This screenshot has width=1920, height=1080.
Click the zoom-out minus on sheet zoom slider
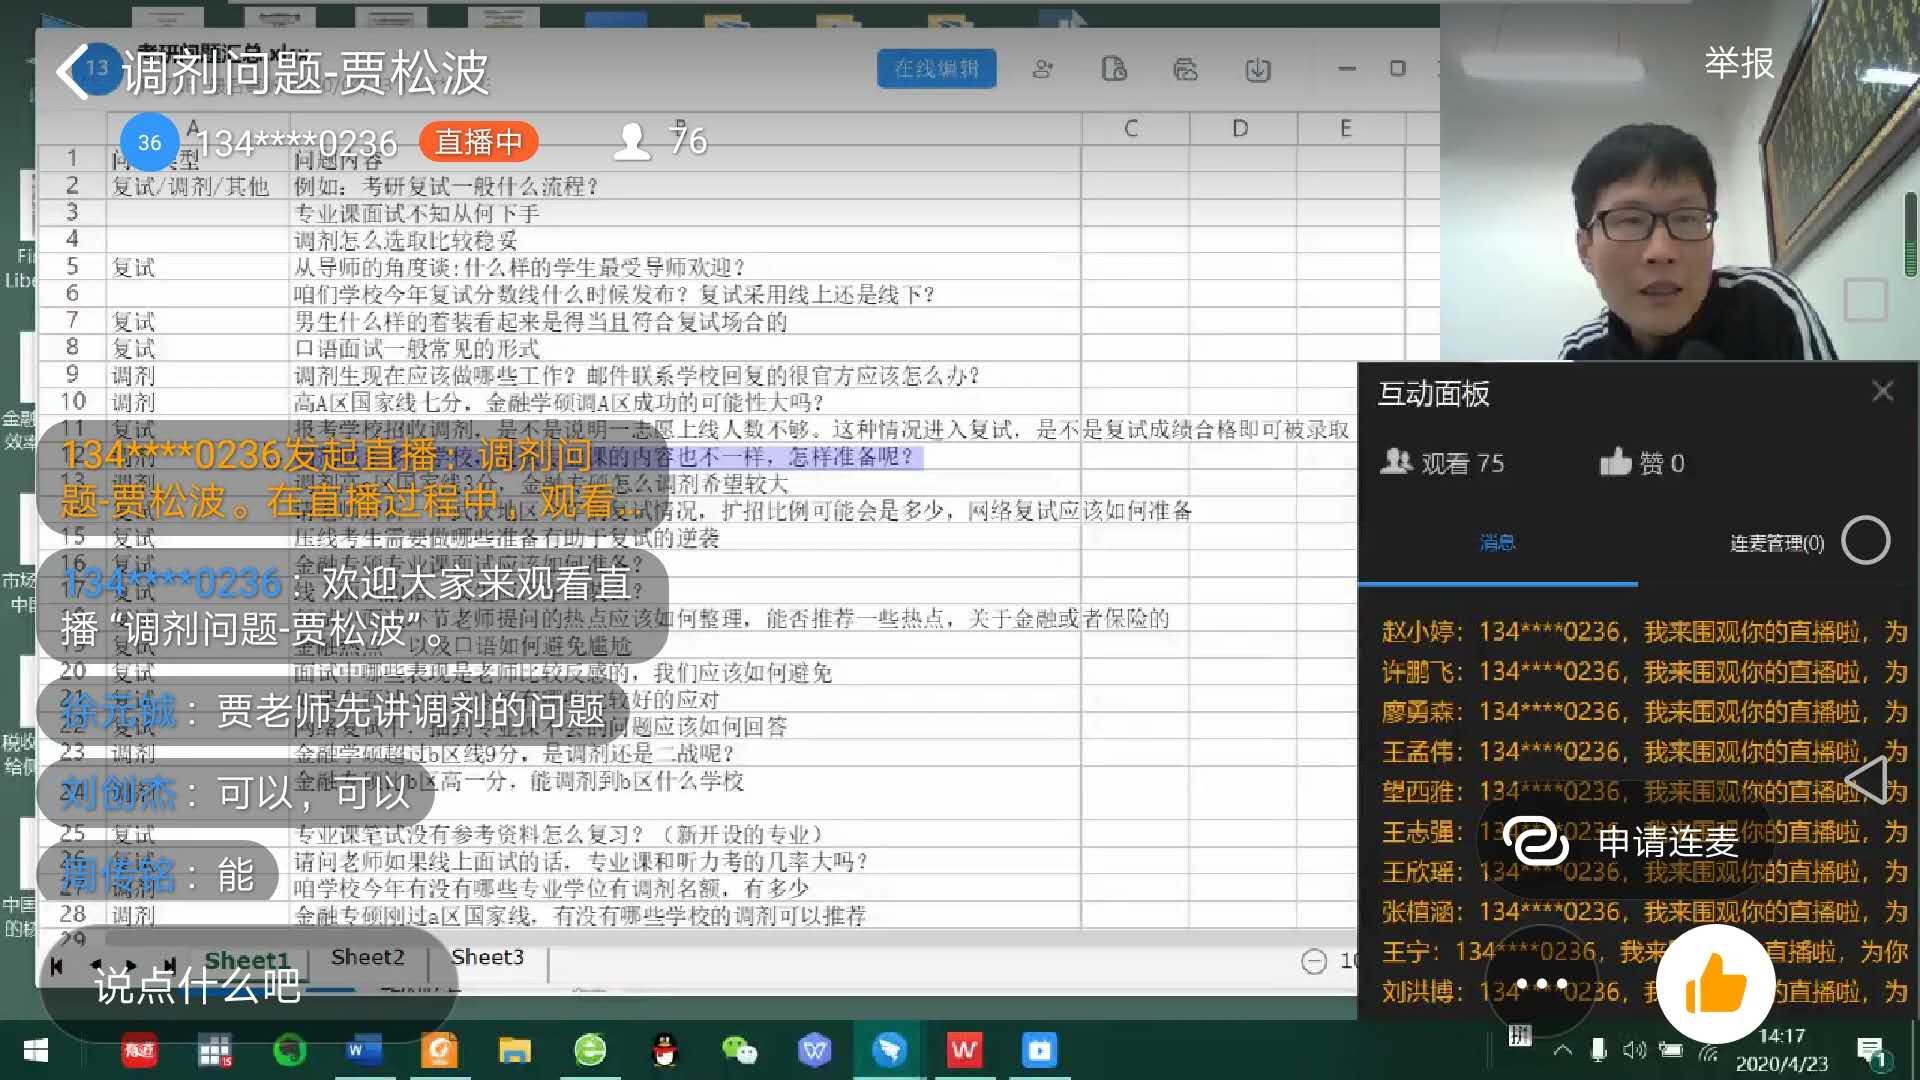coord(1313,962)
